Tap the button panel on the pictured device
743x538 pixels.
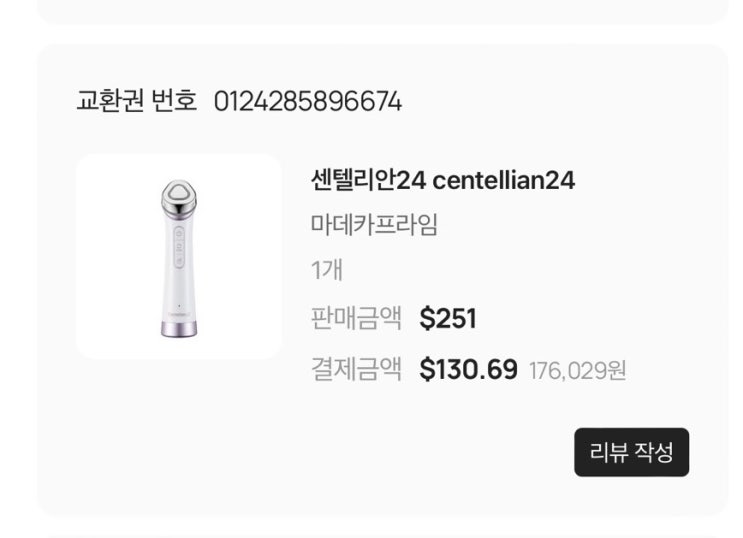[177, 247]
